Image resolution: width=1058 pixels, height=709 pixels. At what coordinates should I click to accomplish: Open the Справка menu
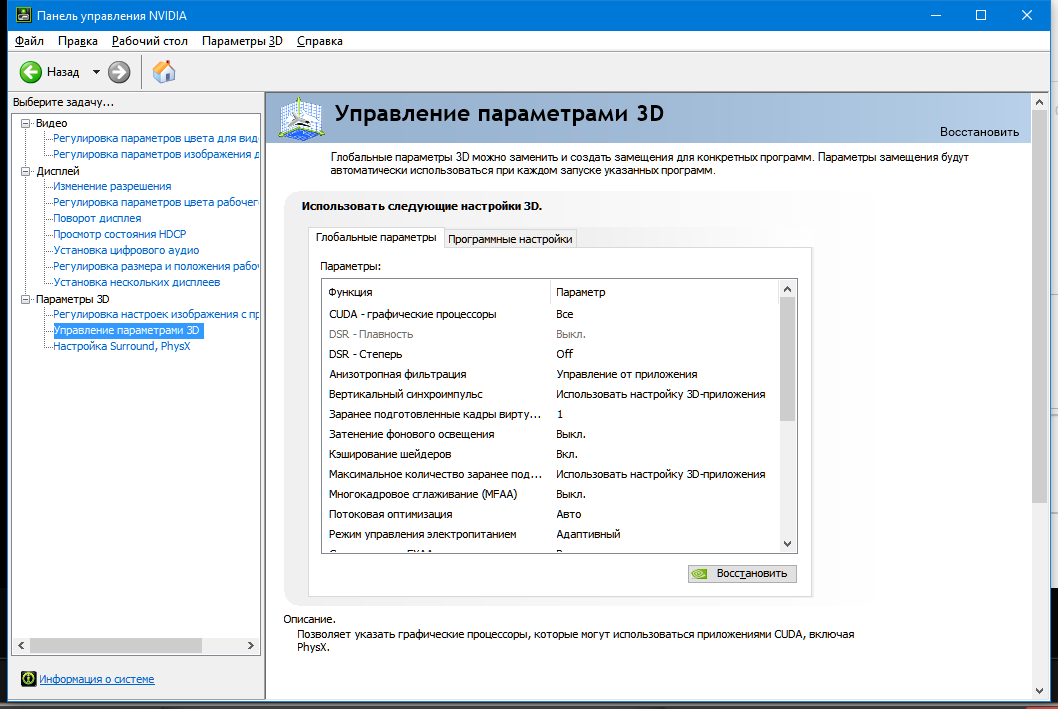point(320,41)
